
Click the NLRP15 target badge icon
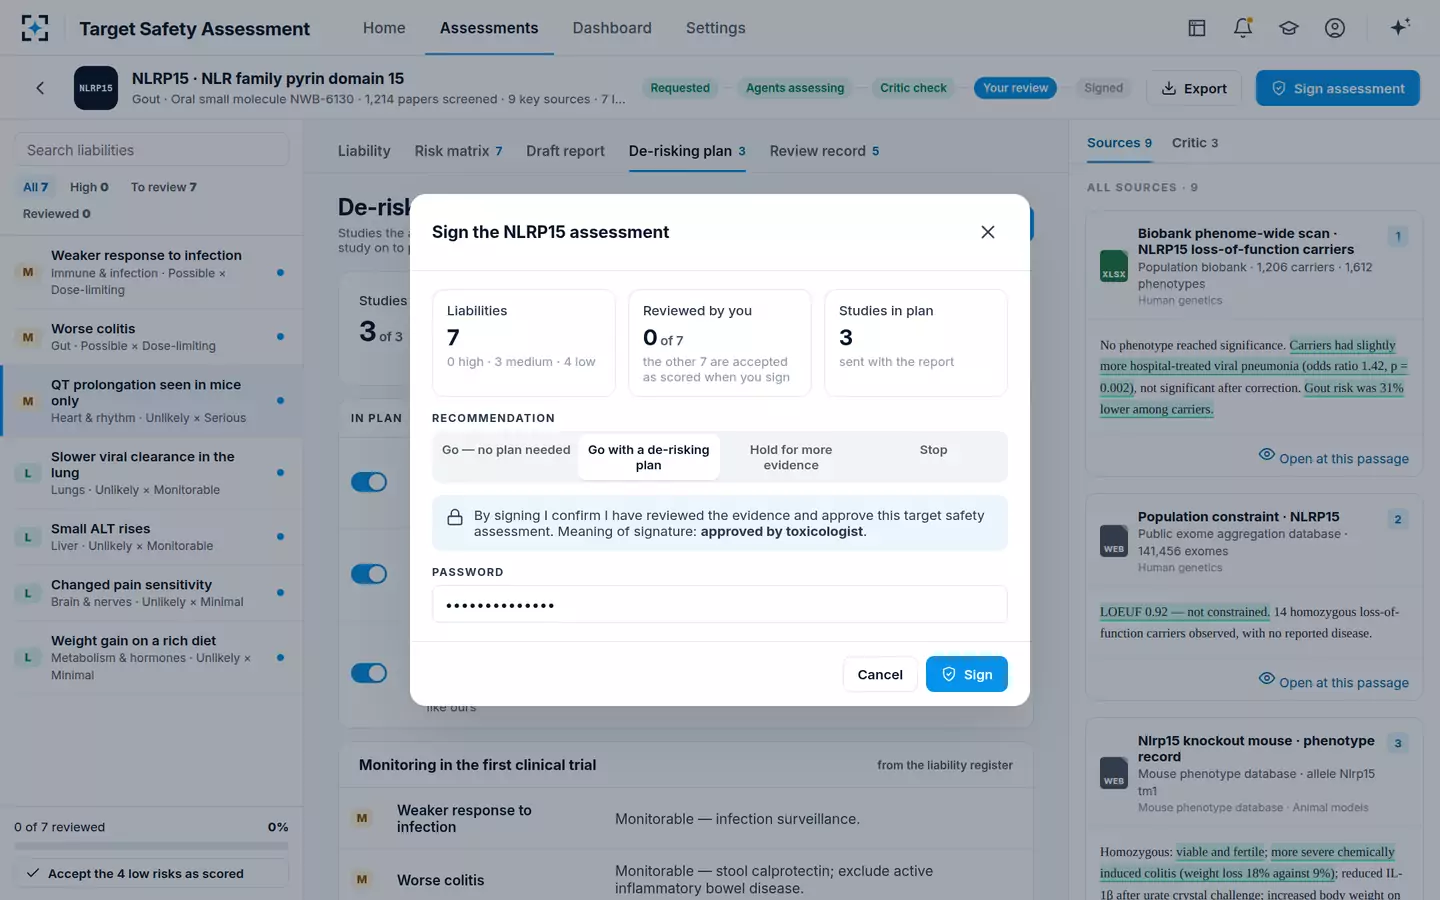[96, 88]
